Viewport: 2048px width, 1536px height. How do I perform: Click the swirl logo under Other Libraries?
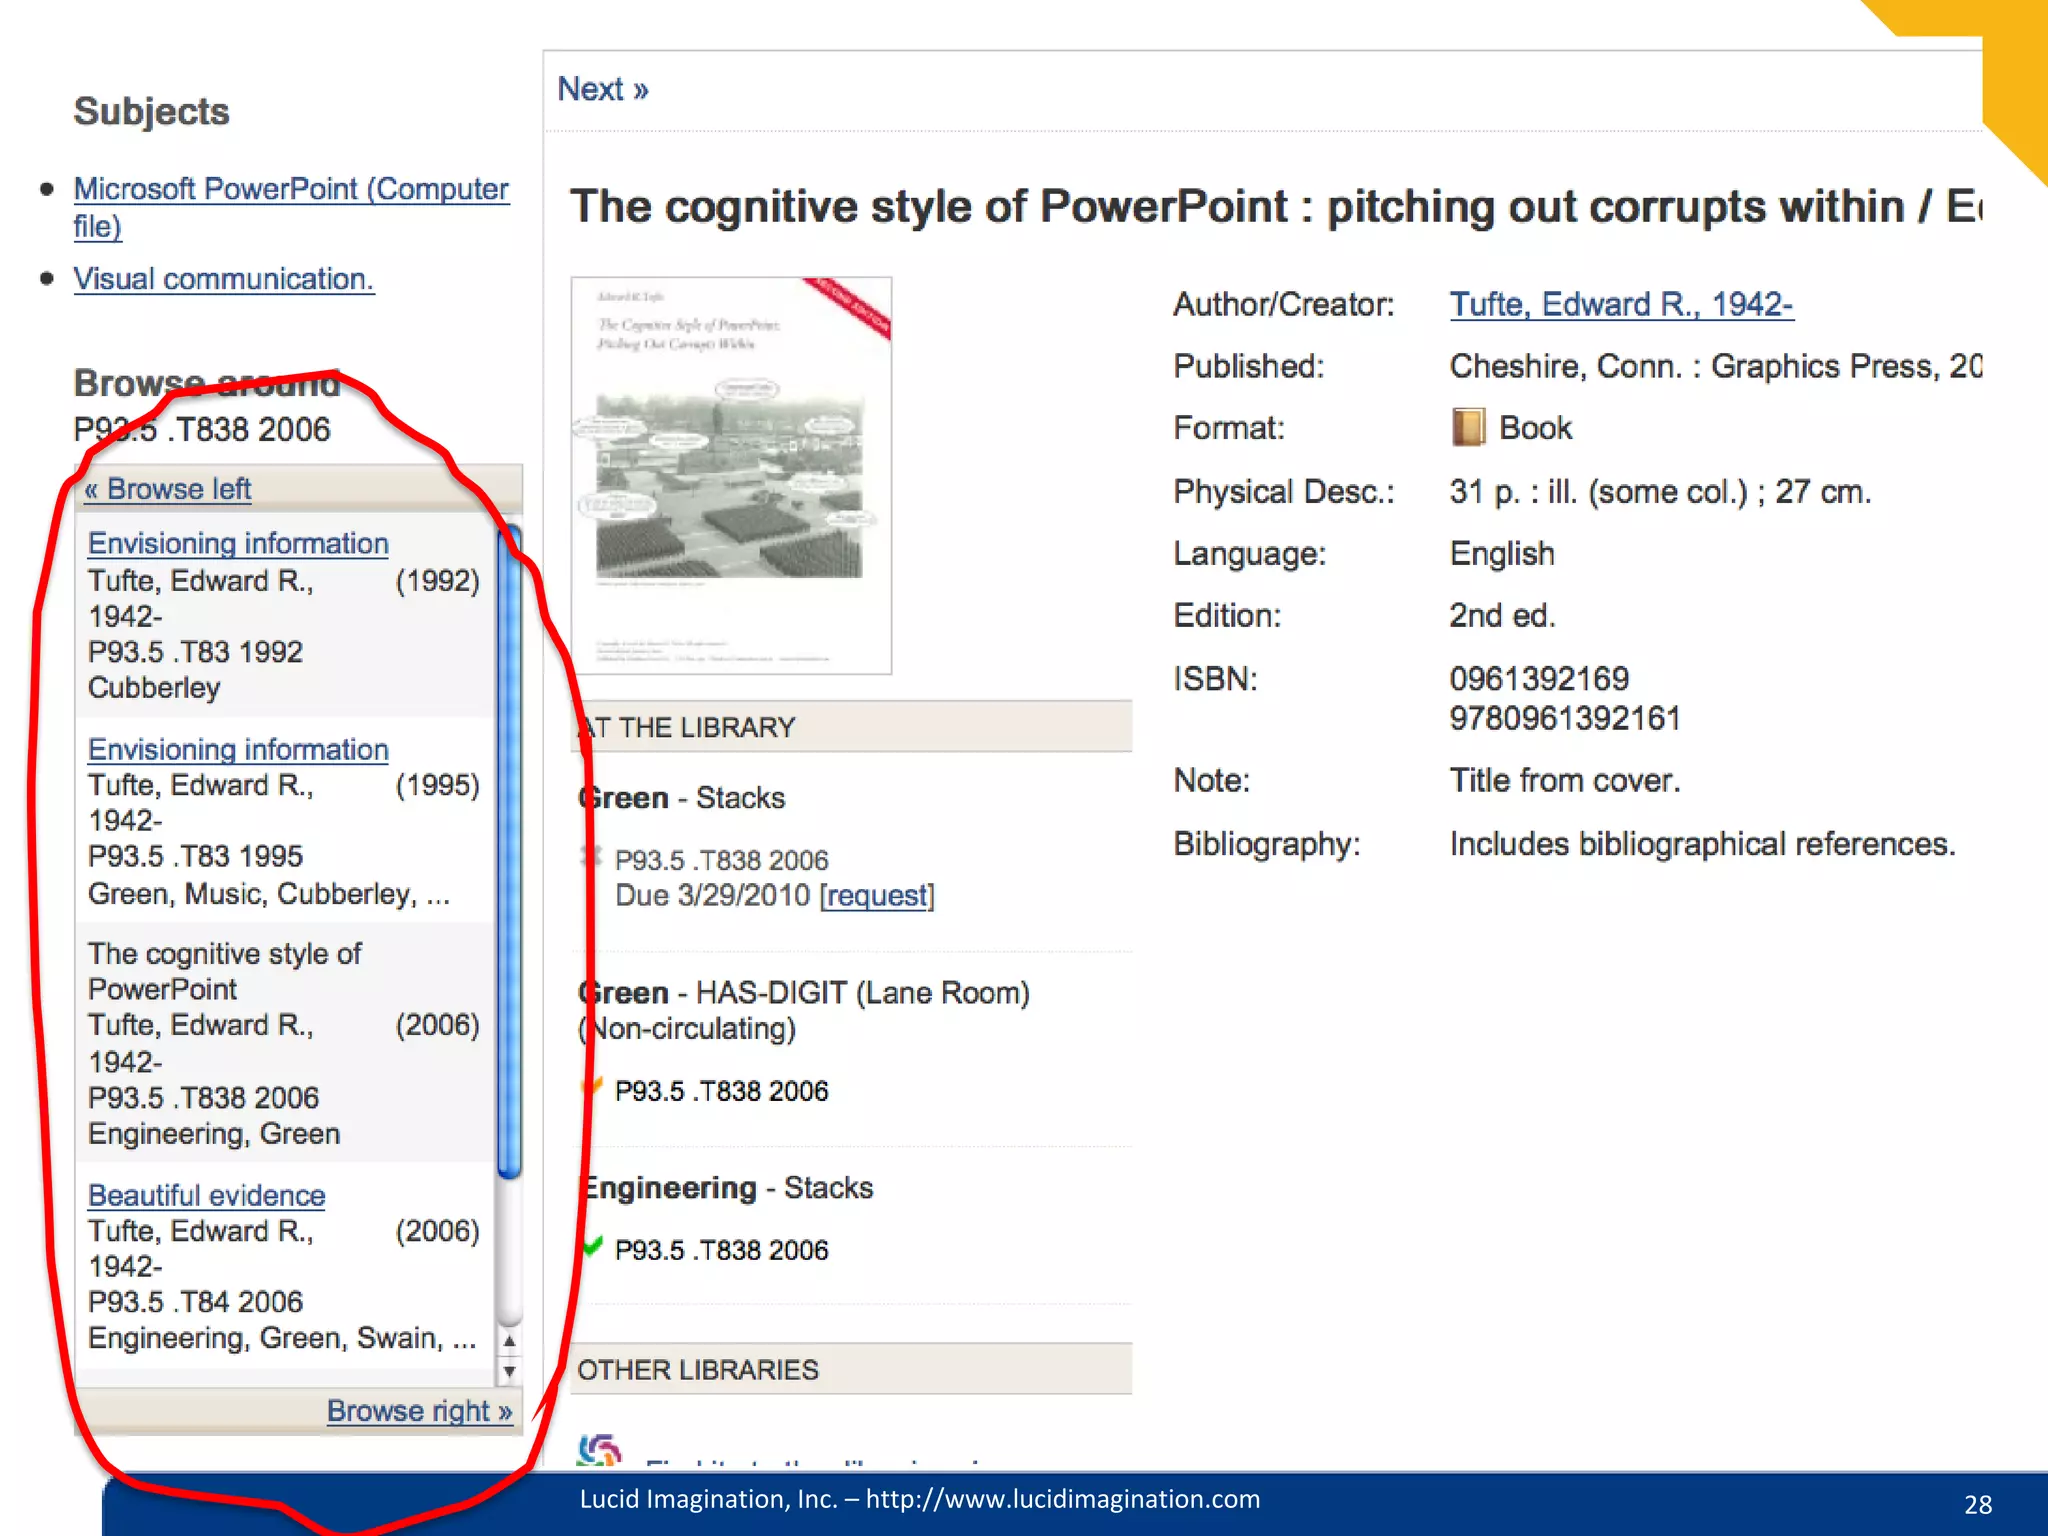pos(599,1450)
